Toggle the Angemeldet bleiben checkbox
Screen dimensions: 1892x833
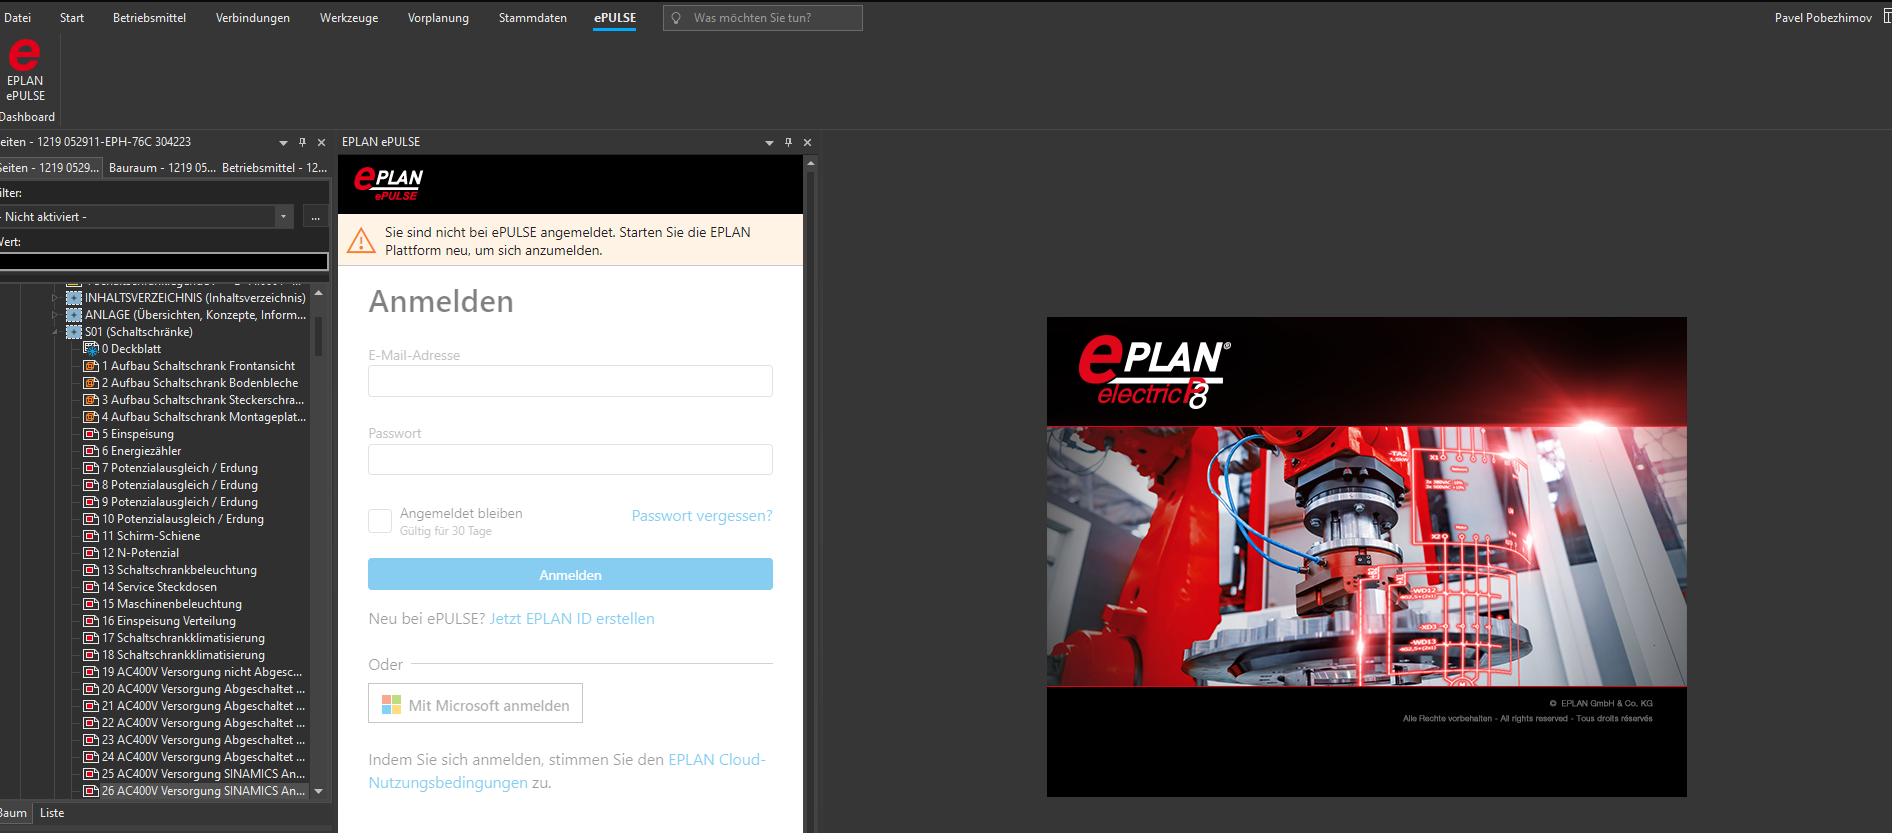click(380, 520)
